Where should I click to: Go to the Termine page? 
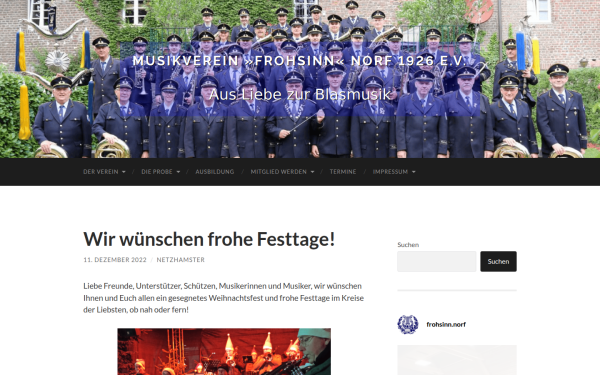point(343,172)
